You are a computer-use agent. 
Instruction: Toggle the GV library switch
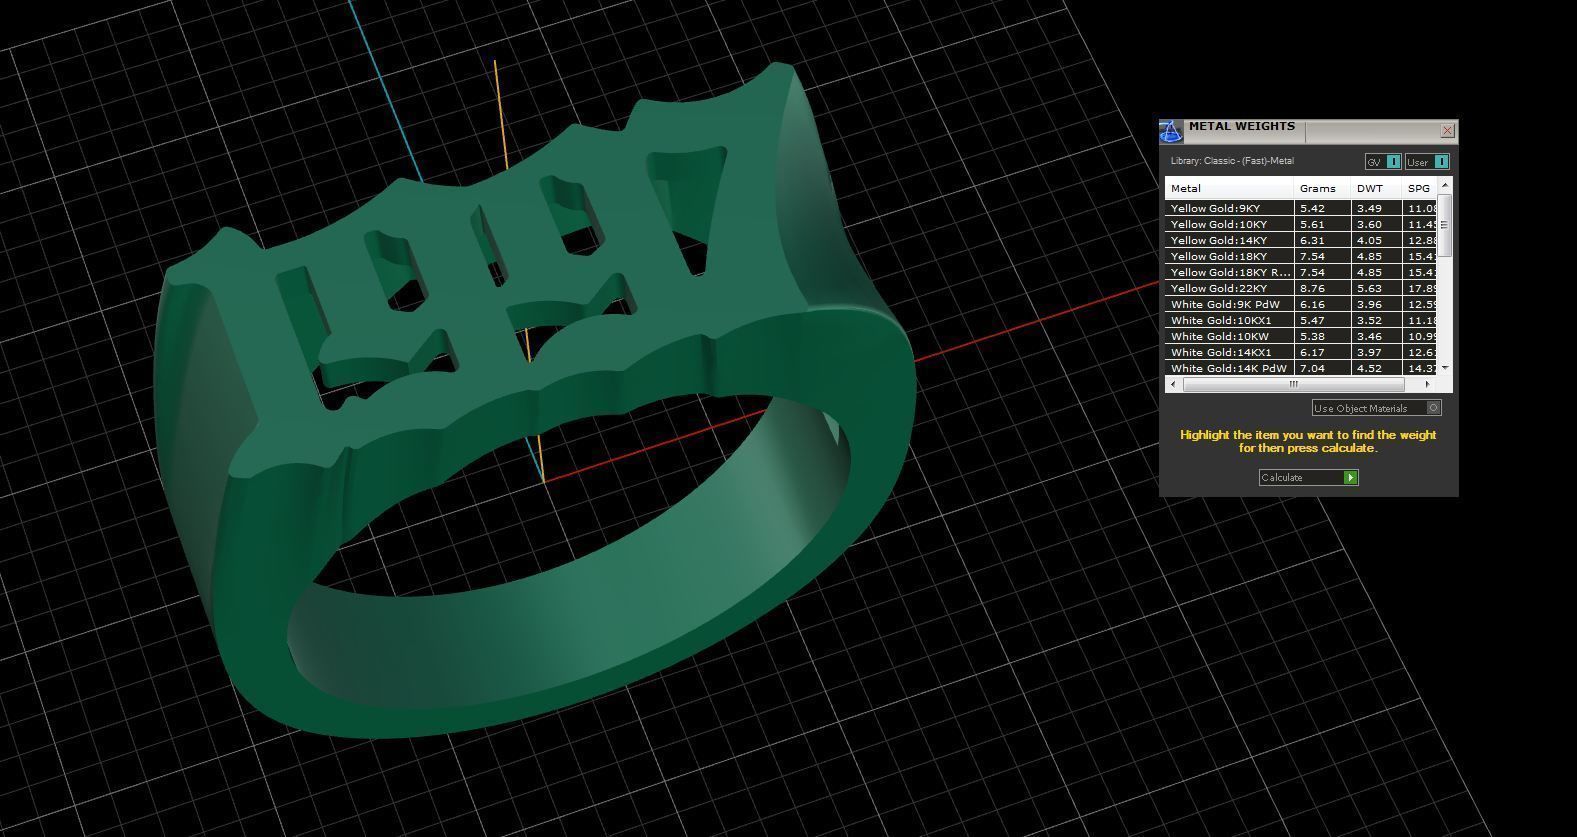pyautogui.click(x=1383, y=161)
